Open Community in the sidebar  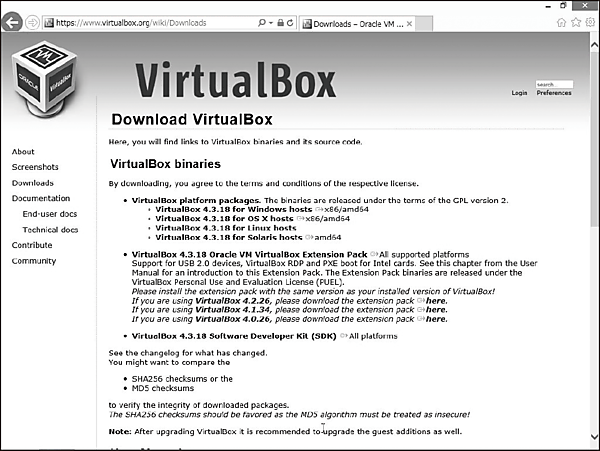click(34, 261)
